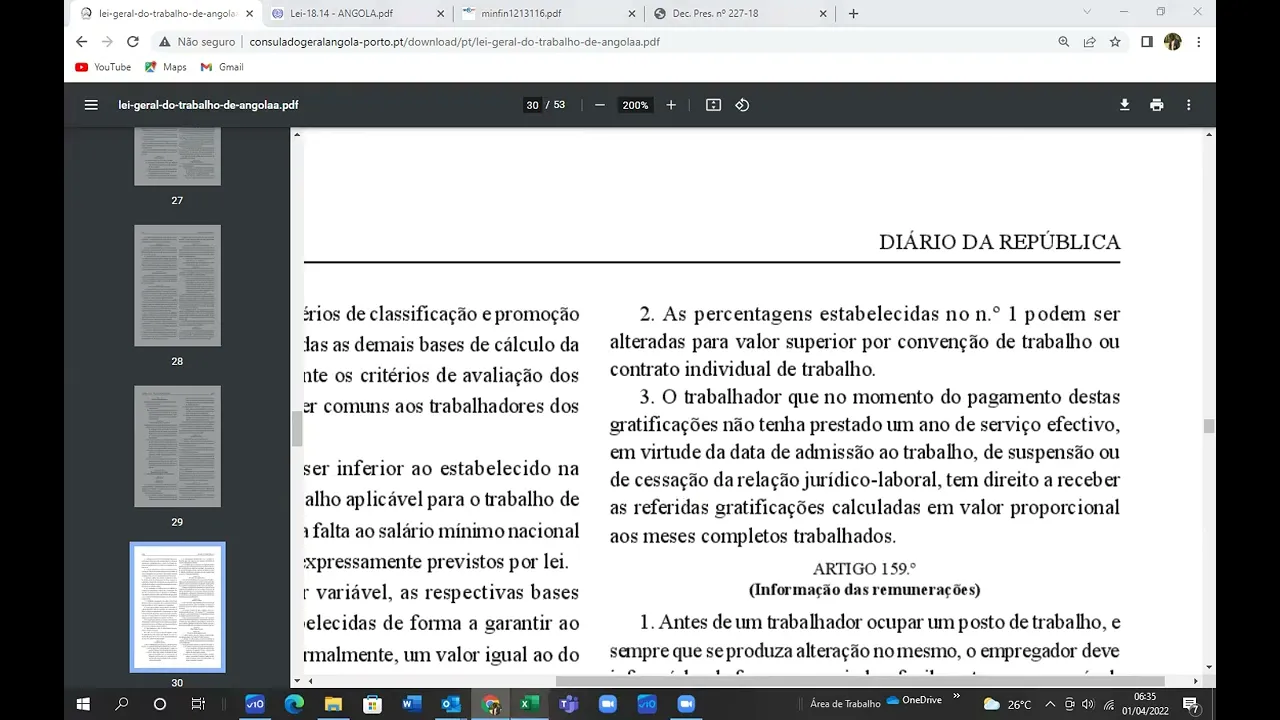This screenshot has height=720, width=1280.
Task: Open Gmail bookmark
Action: (222, 67)
